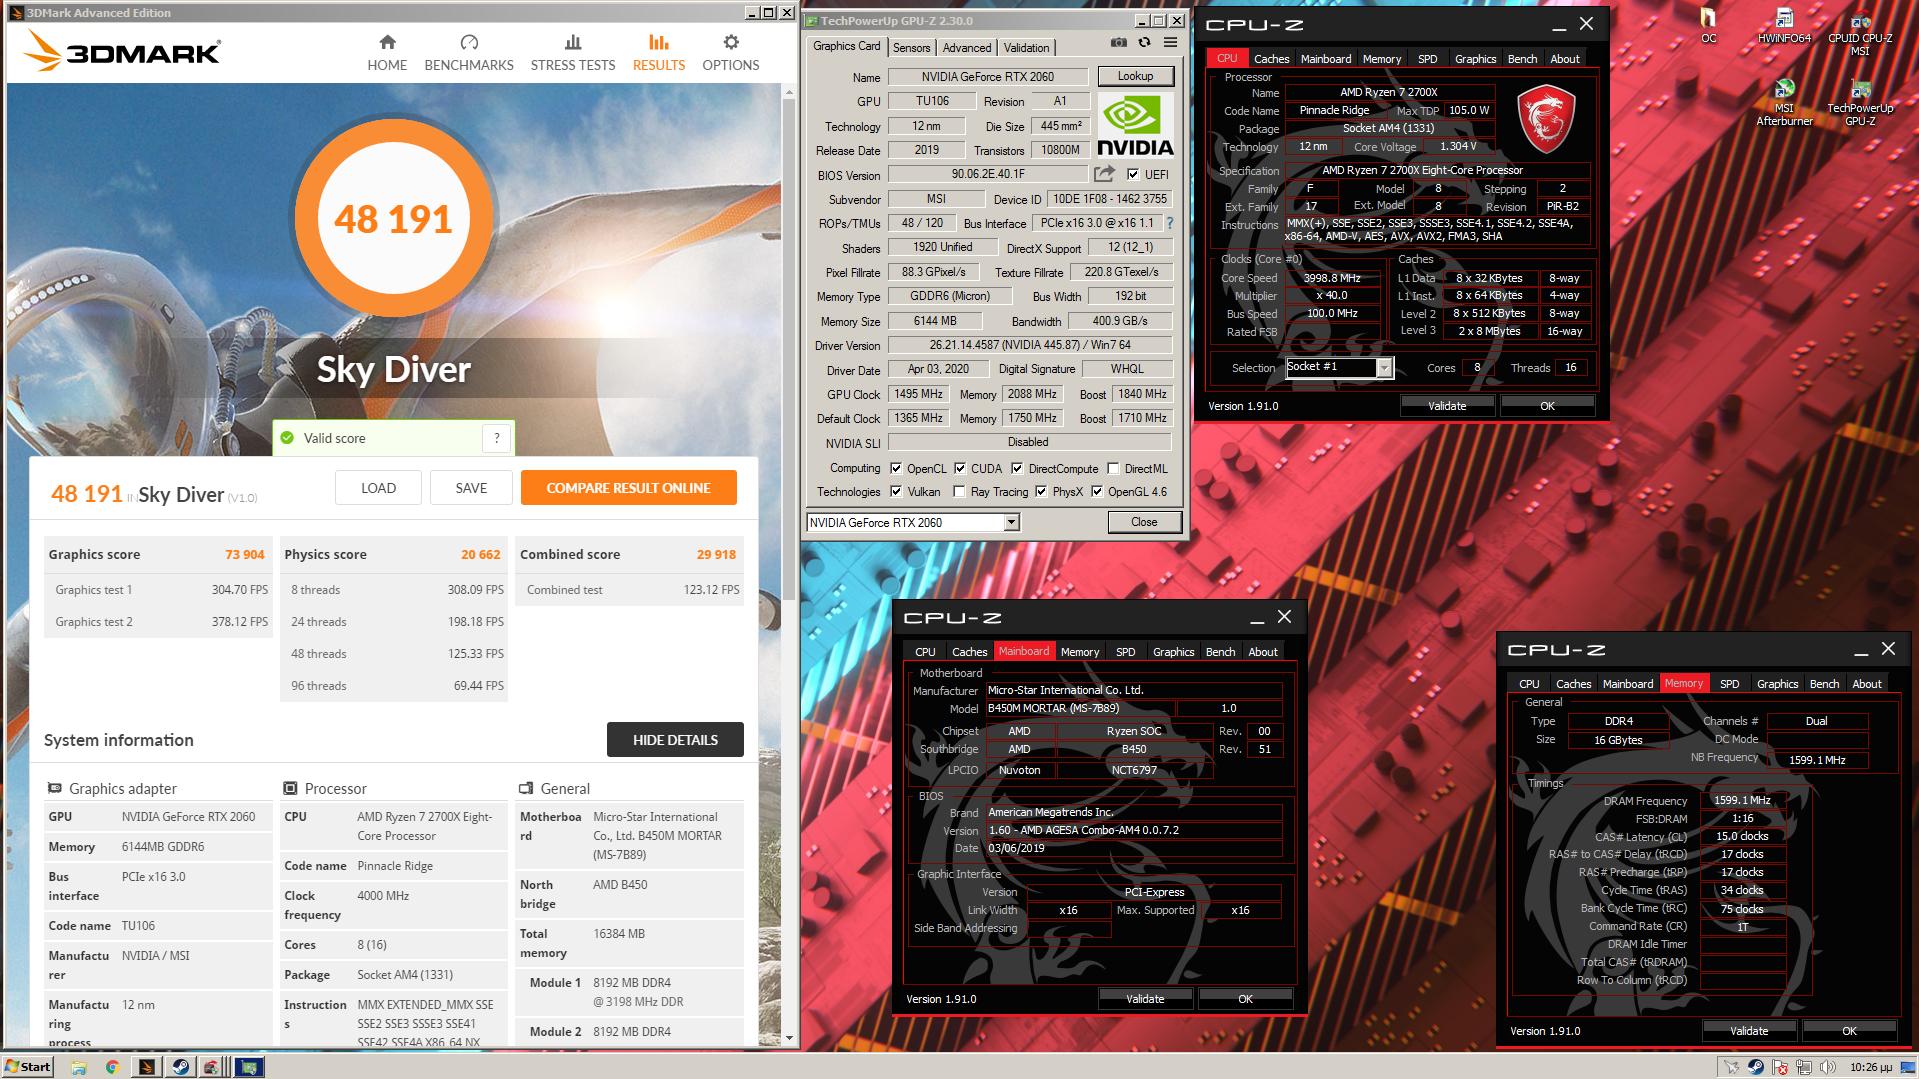Toggle the OpenGL 4.6 checkbox
This screenshot has height=1079, width=1919.
[1097, 491]
